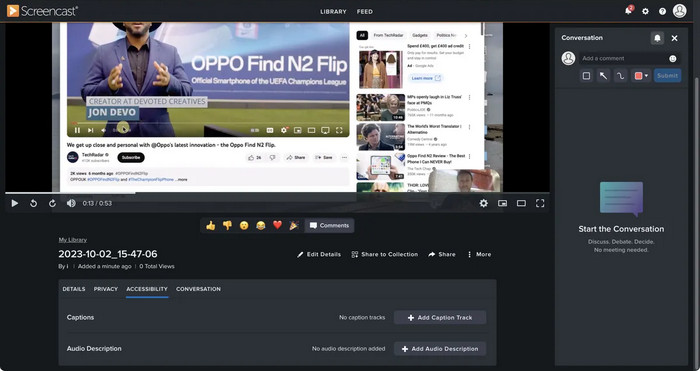Open the More options menu

click(479, 254)
